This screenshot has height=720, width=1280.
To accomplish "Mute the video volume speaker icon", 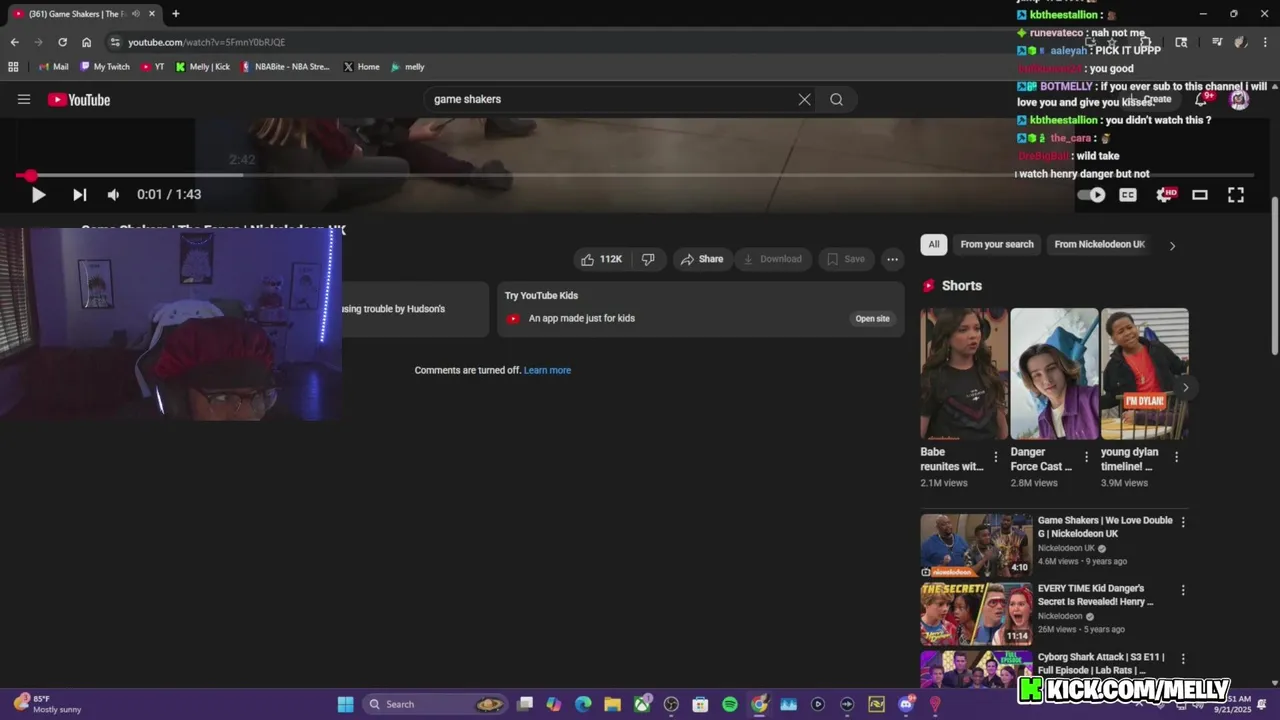I will [x=113, y=195].
